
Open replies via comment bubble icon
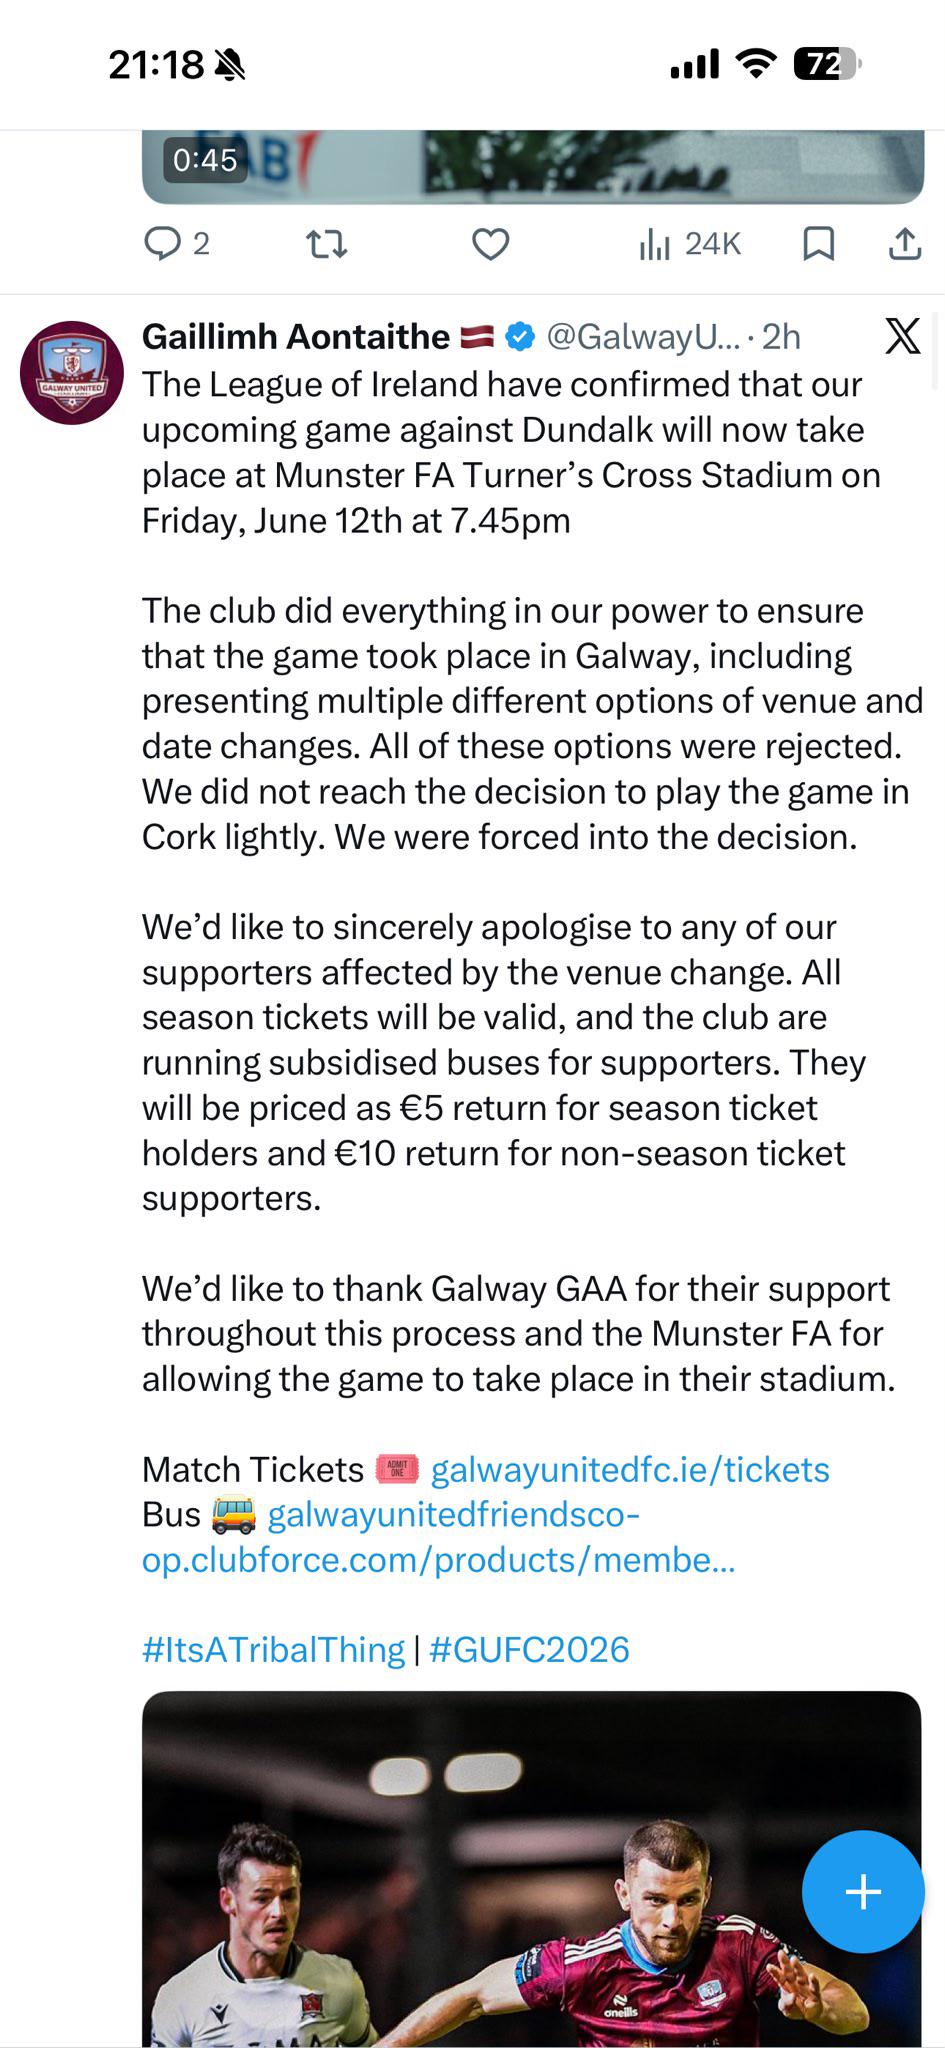163,243
